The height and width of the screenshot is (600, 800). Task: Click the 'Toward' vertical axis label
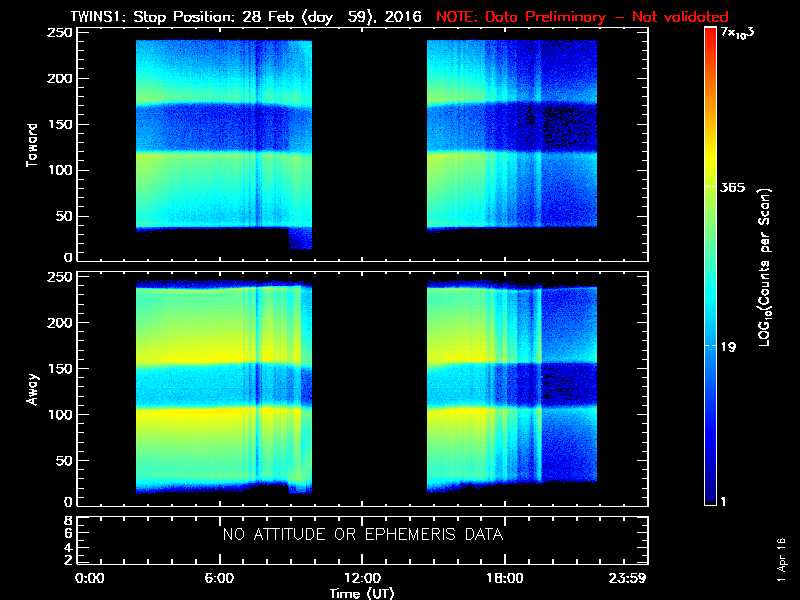click(32, 145)
